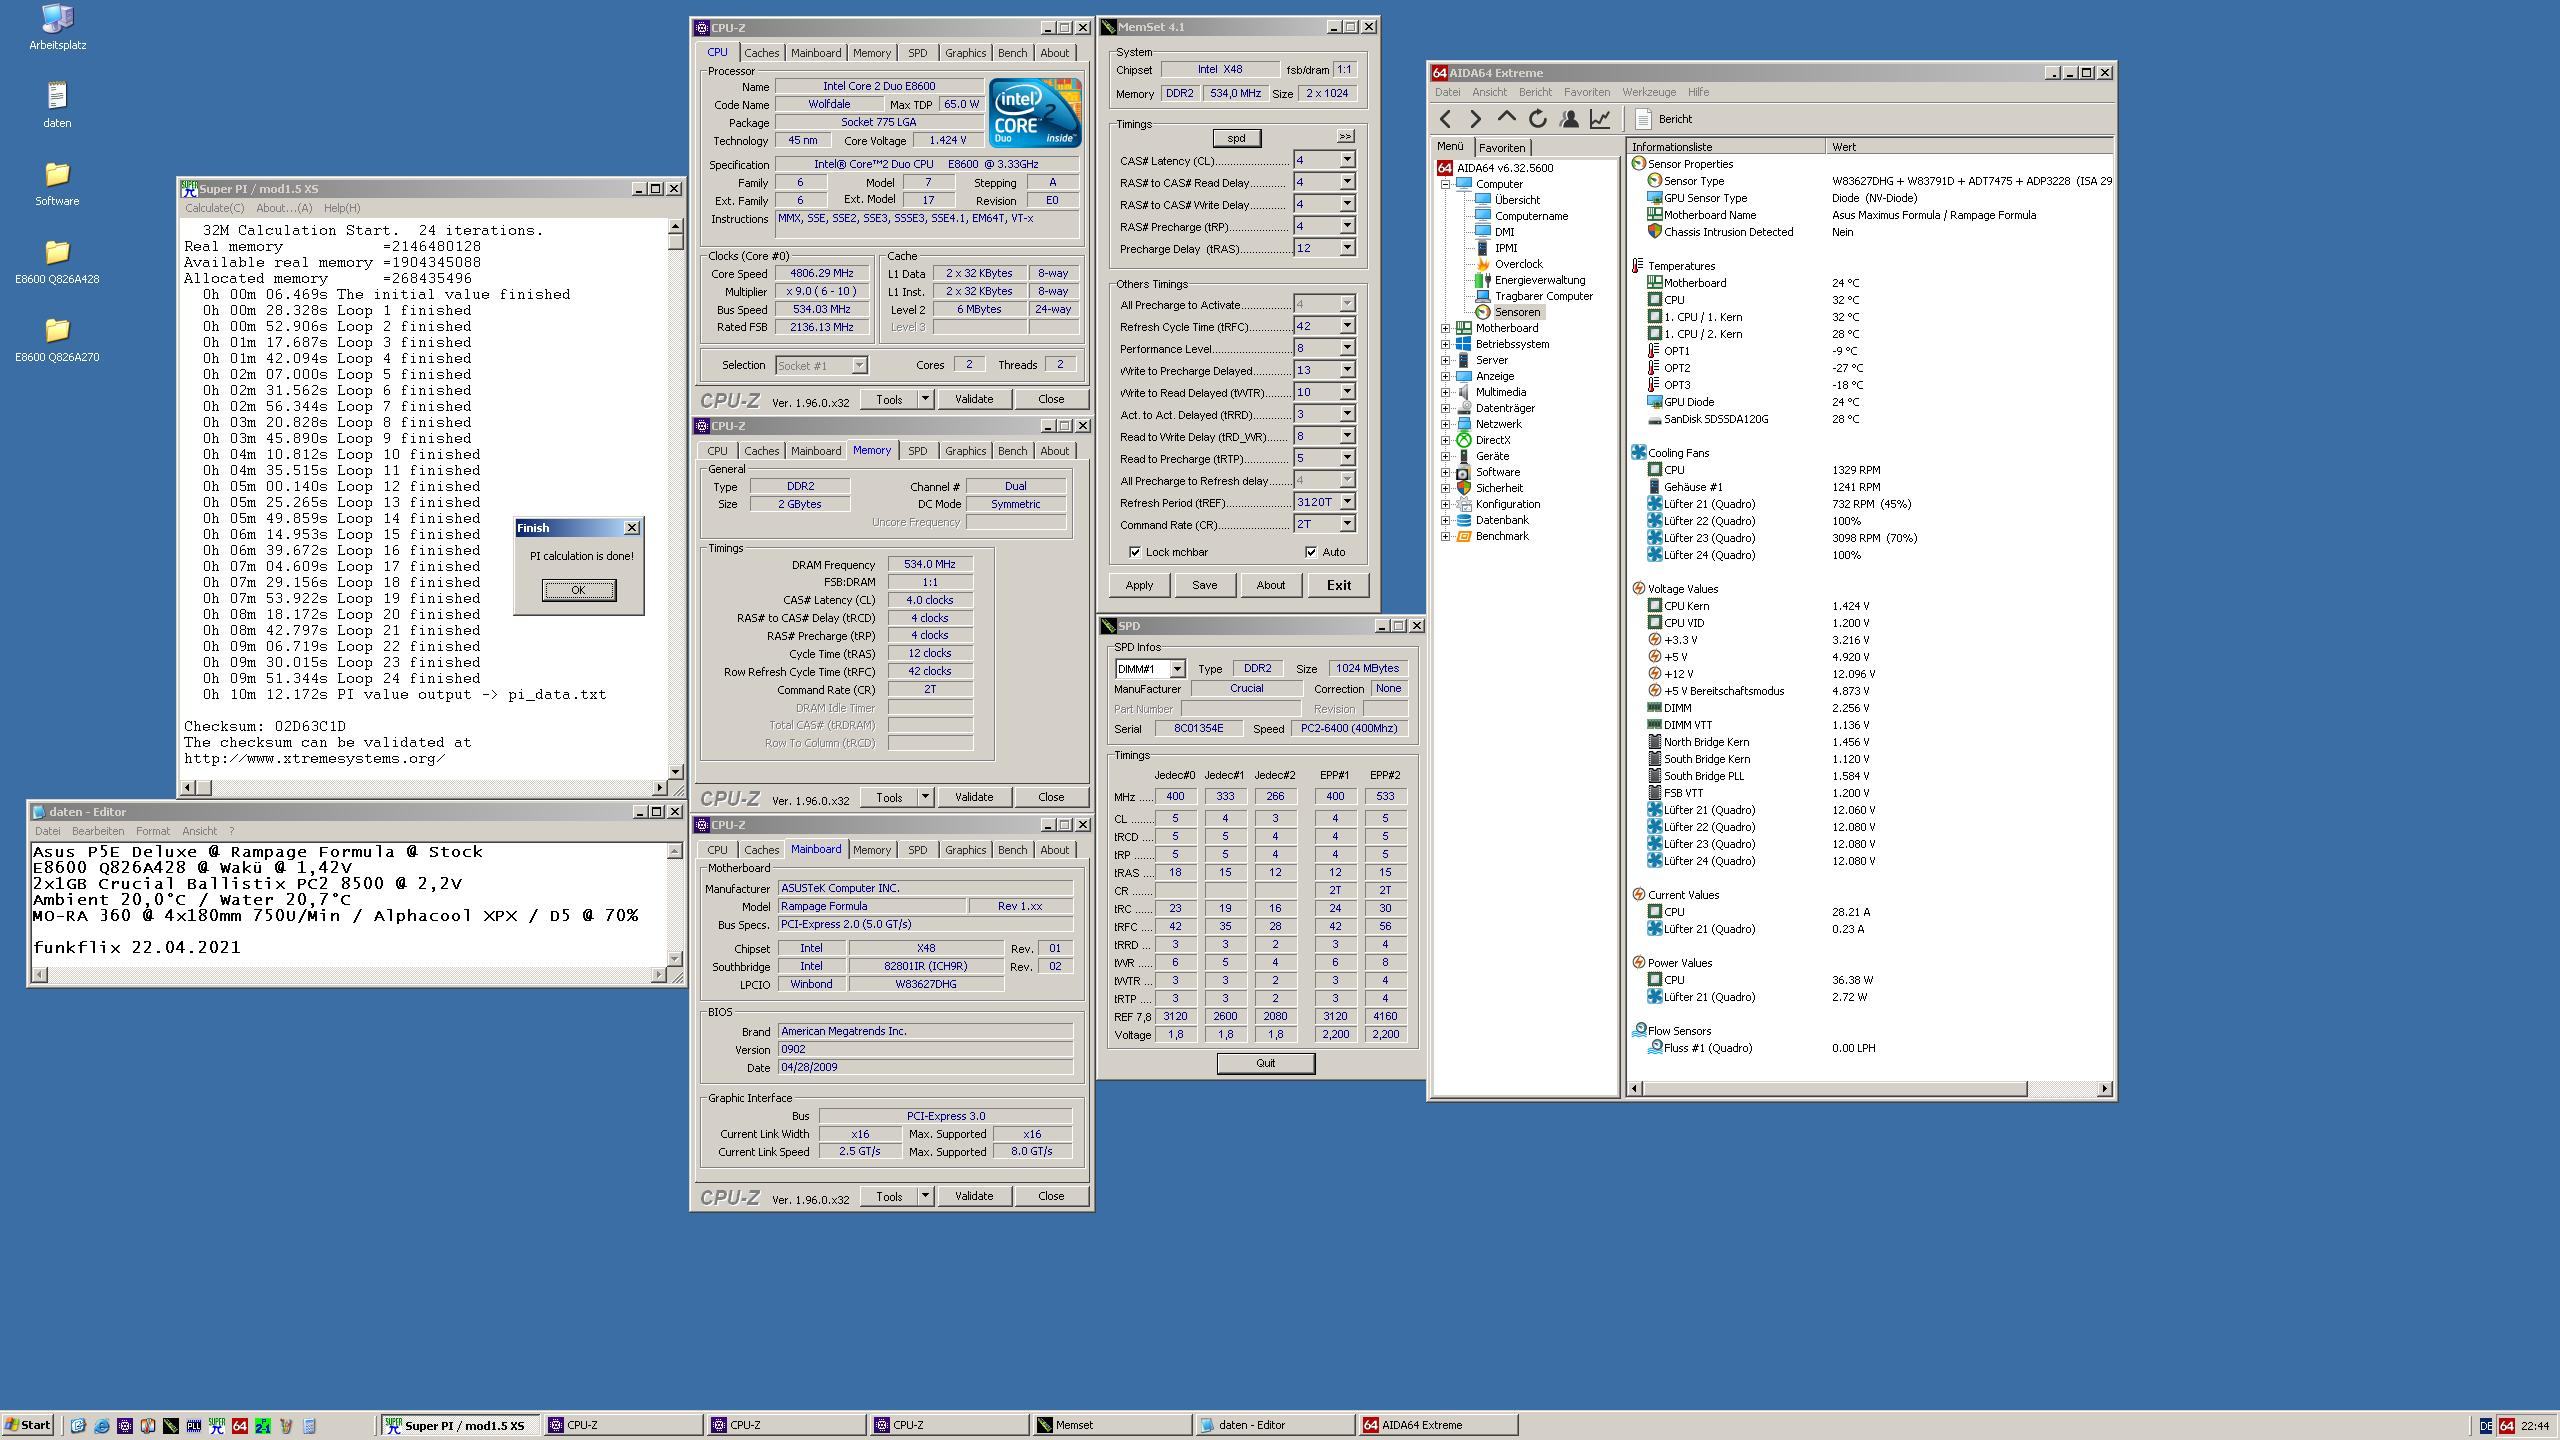Switch to Memset taskbar button
This screenshot has width=2560, height=1440.
(1112, 1425)
